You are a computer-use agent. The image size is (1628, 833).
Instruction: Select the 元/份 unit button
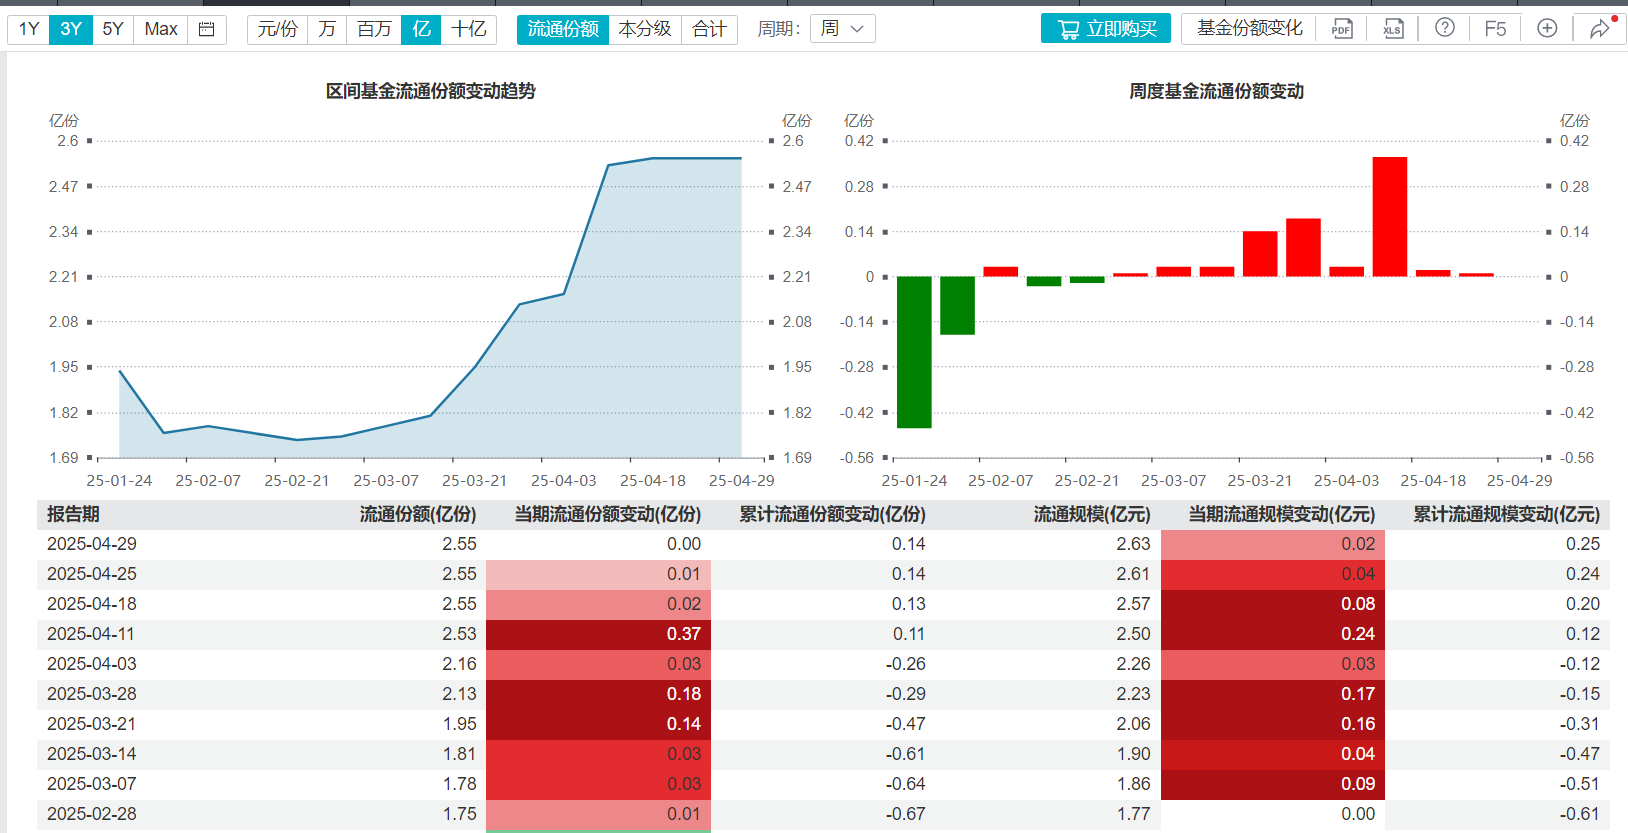click(x=277, y=29)
